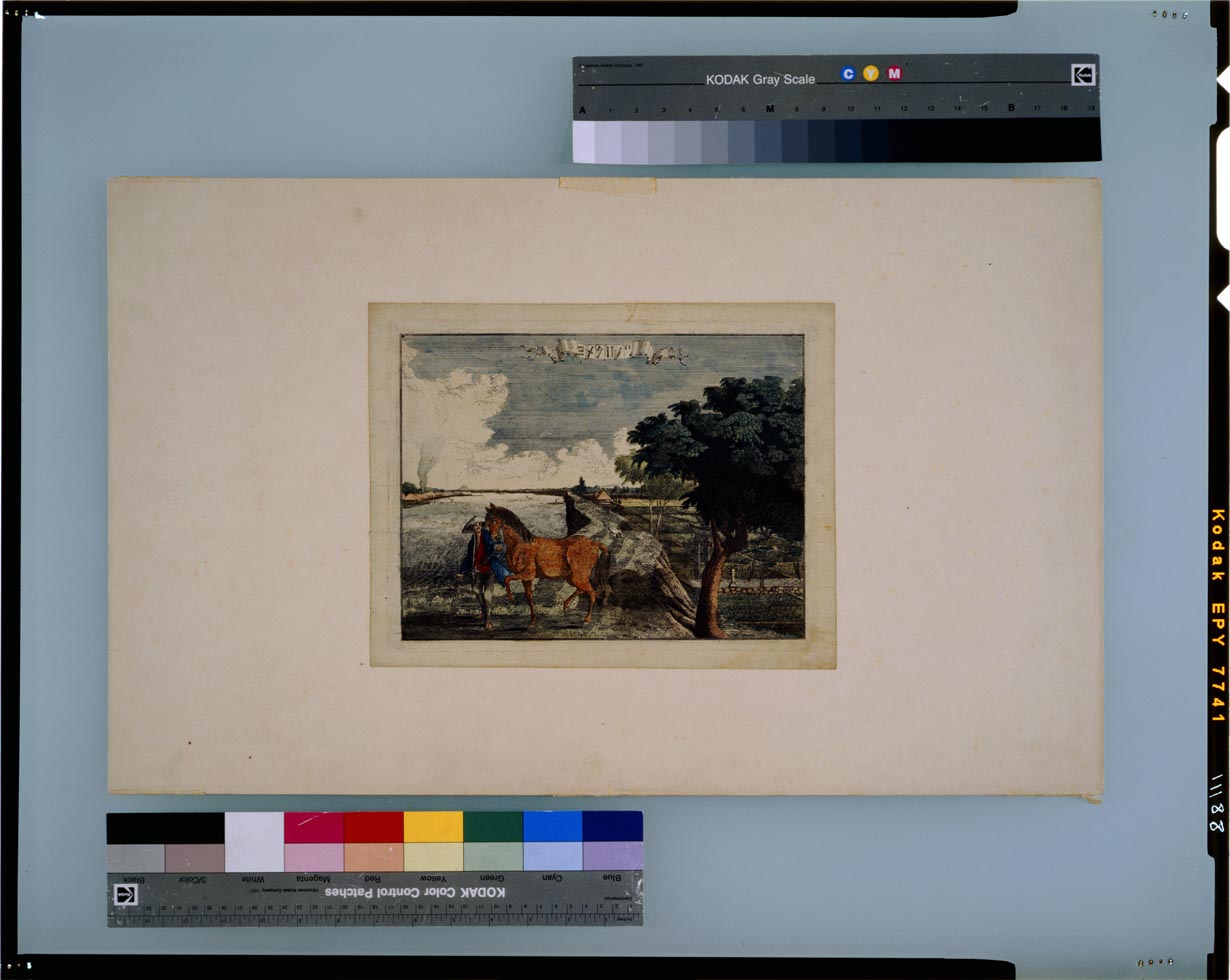Click the orange 'Kodak EPY 7741' film edge text
The height and width of the screenshot is (980, 1230).
pyautogui.click(x=1218, y=616)
